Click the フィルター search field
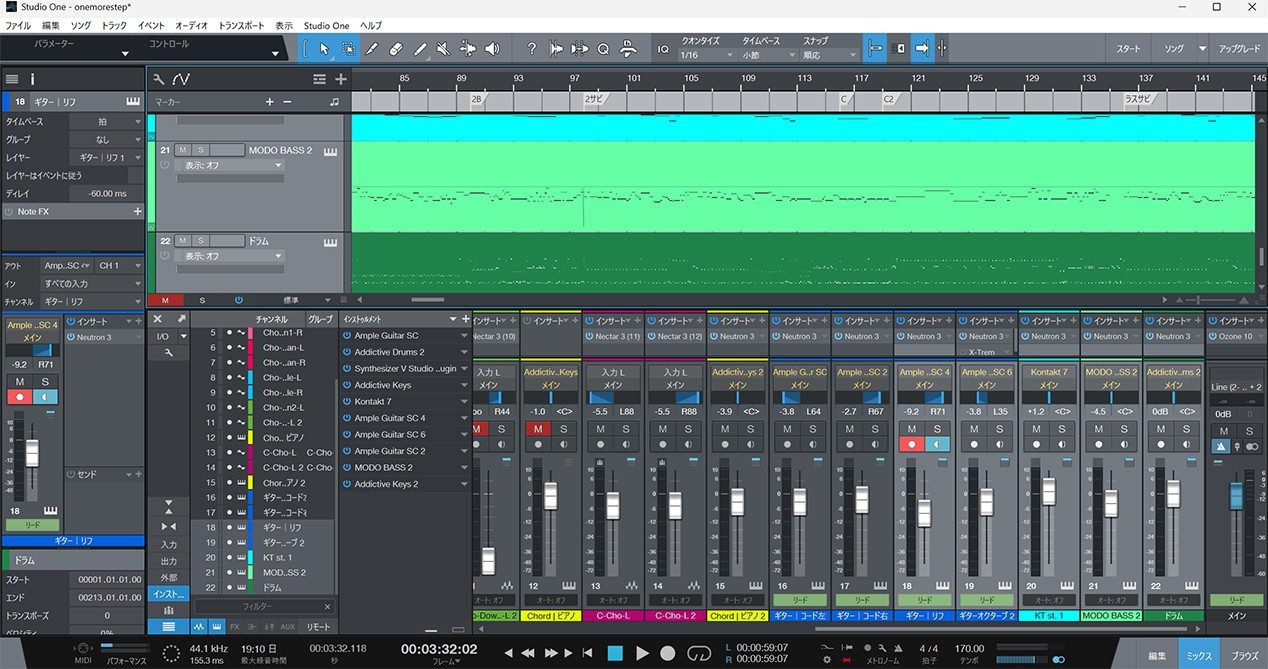The height and width of the screenshot is (669, 1268). coord(264,606)
